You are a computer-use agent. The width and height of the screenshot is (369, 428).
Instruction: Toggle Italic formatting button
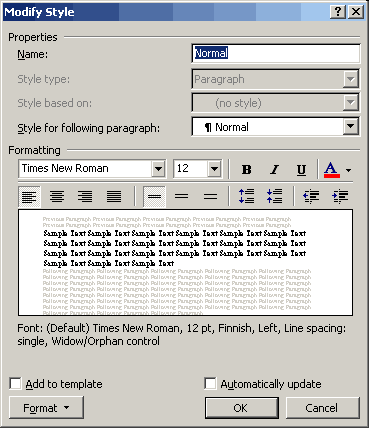click(x=274, y=169)
